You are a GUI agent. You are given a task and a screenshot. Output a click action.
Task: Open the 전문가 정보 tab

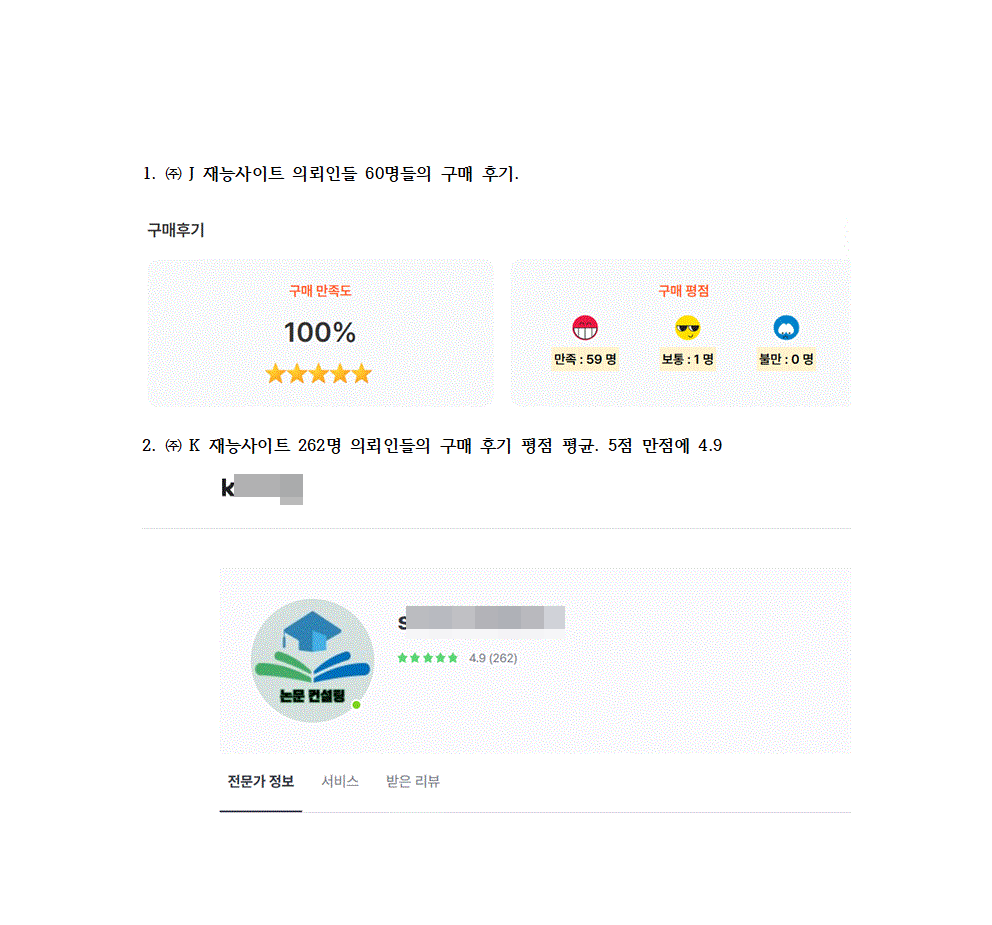(261, 781)
